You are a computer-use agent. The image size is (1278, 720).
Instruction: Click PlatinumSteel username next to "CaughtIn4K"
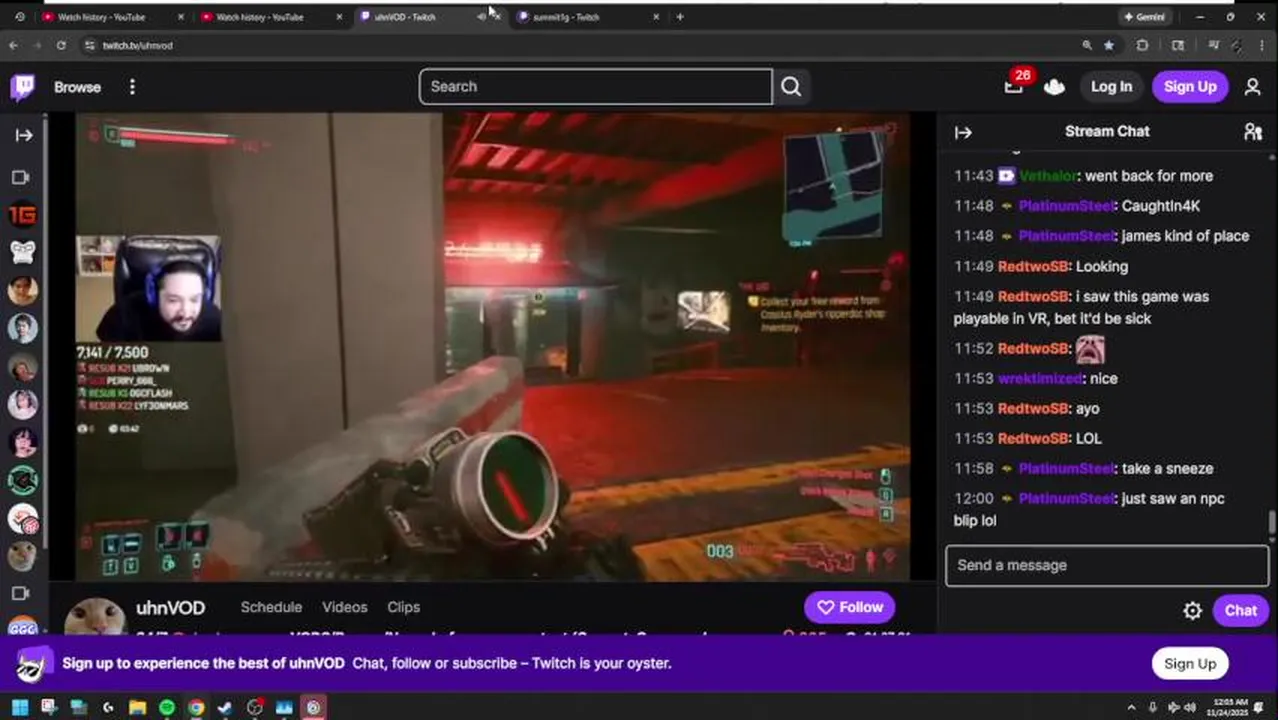(x=1066, y=206)
